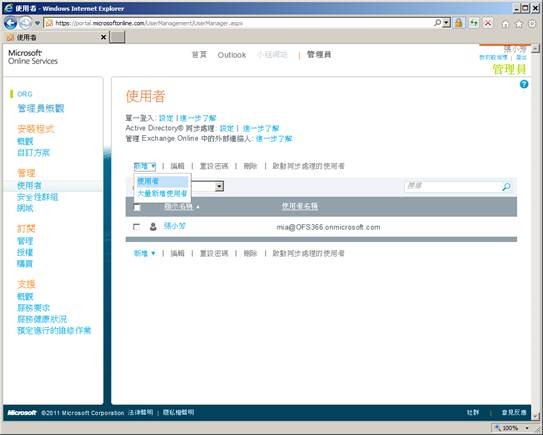
Task: Open 意見反應 link in the footer
Action: pyautogui.click(x=514, y=412)
